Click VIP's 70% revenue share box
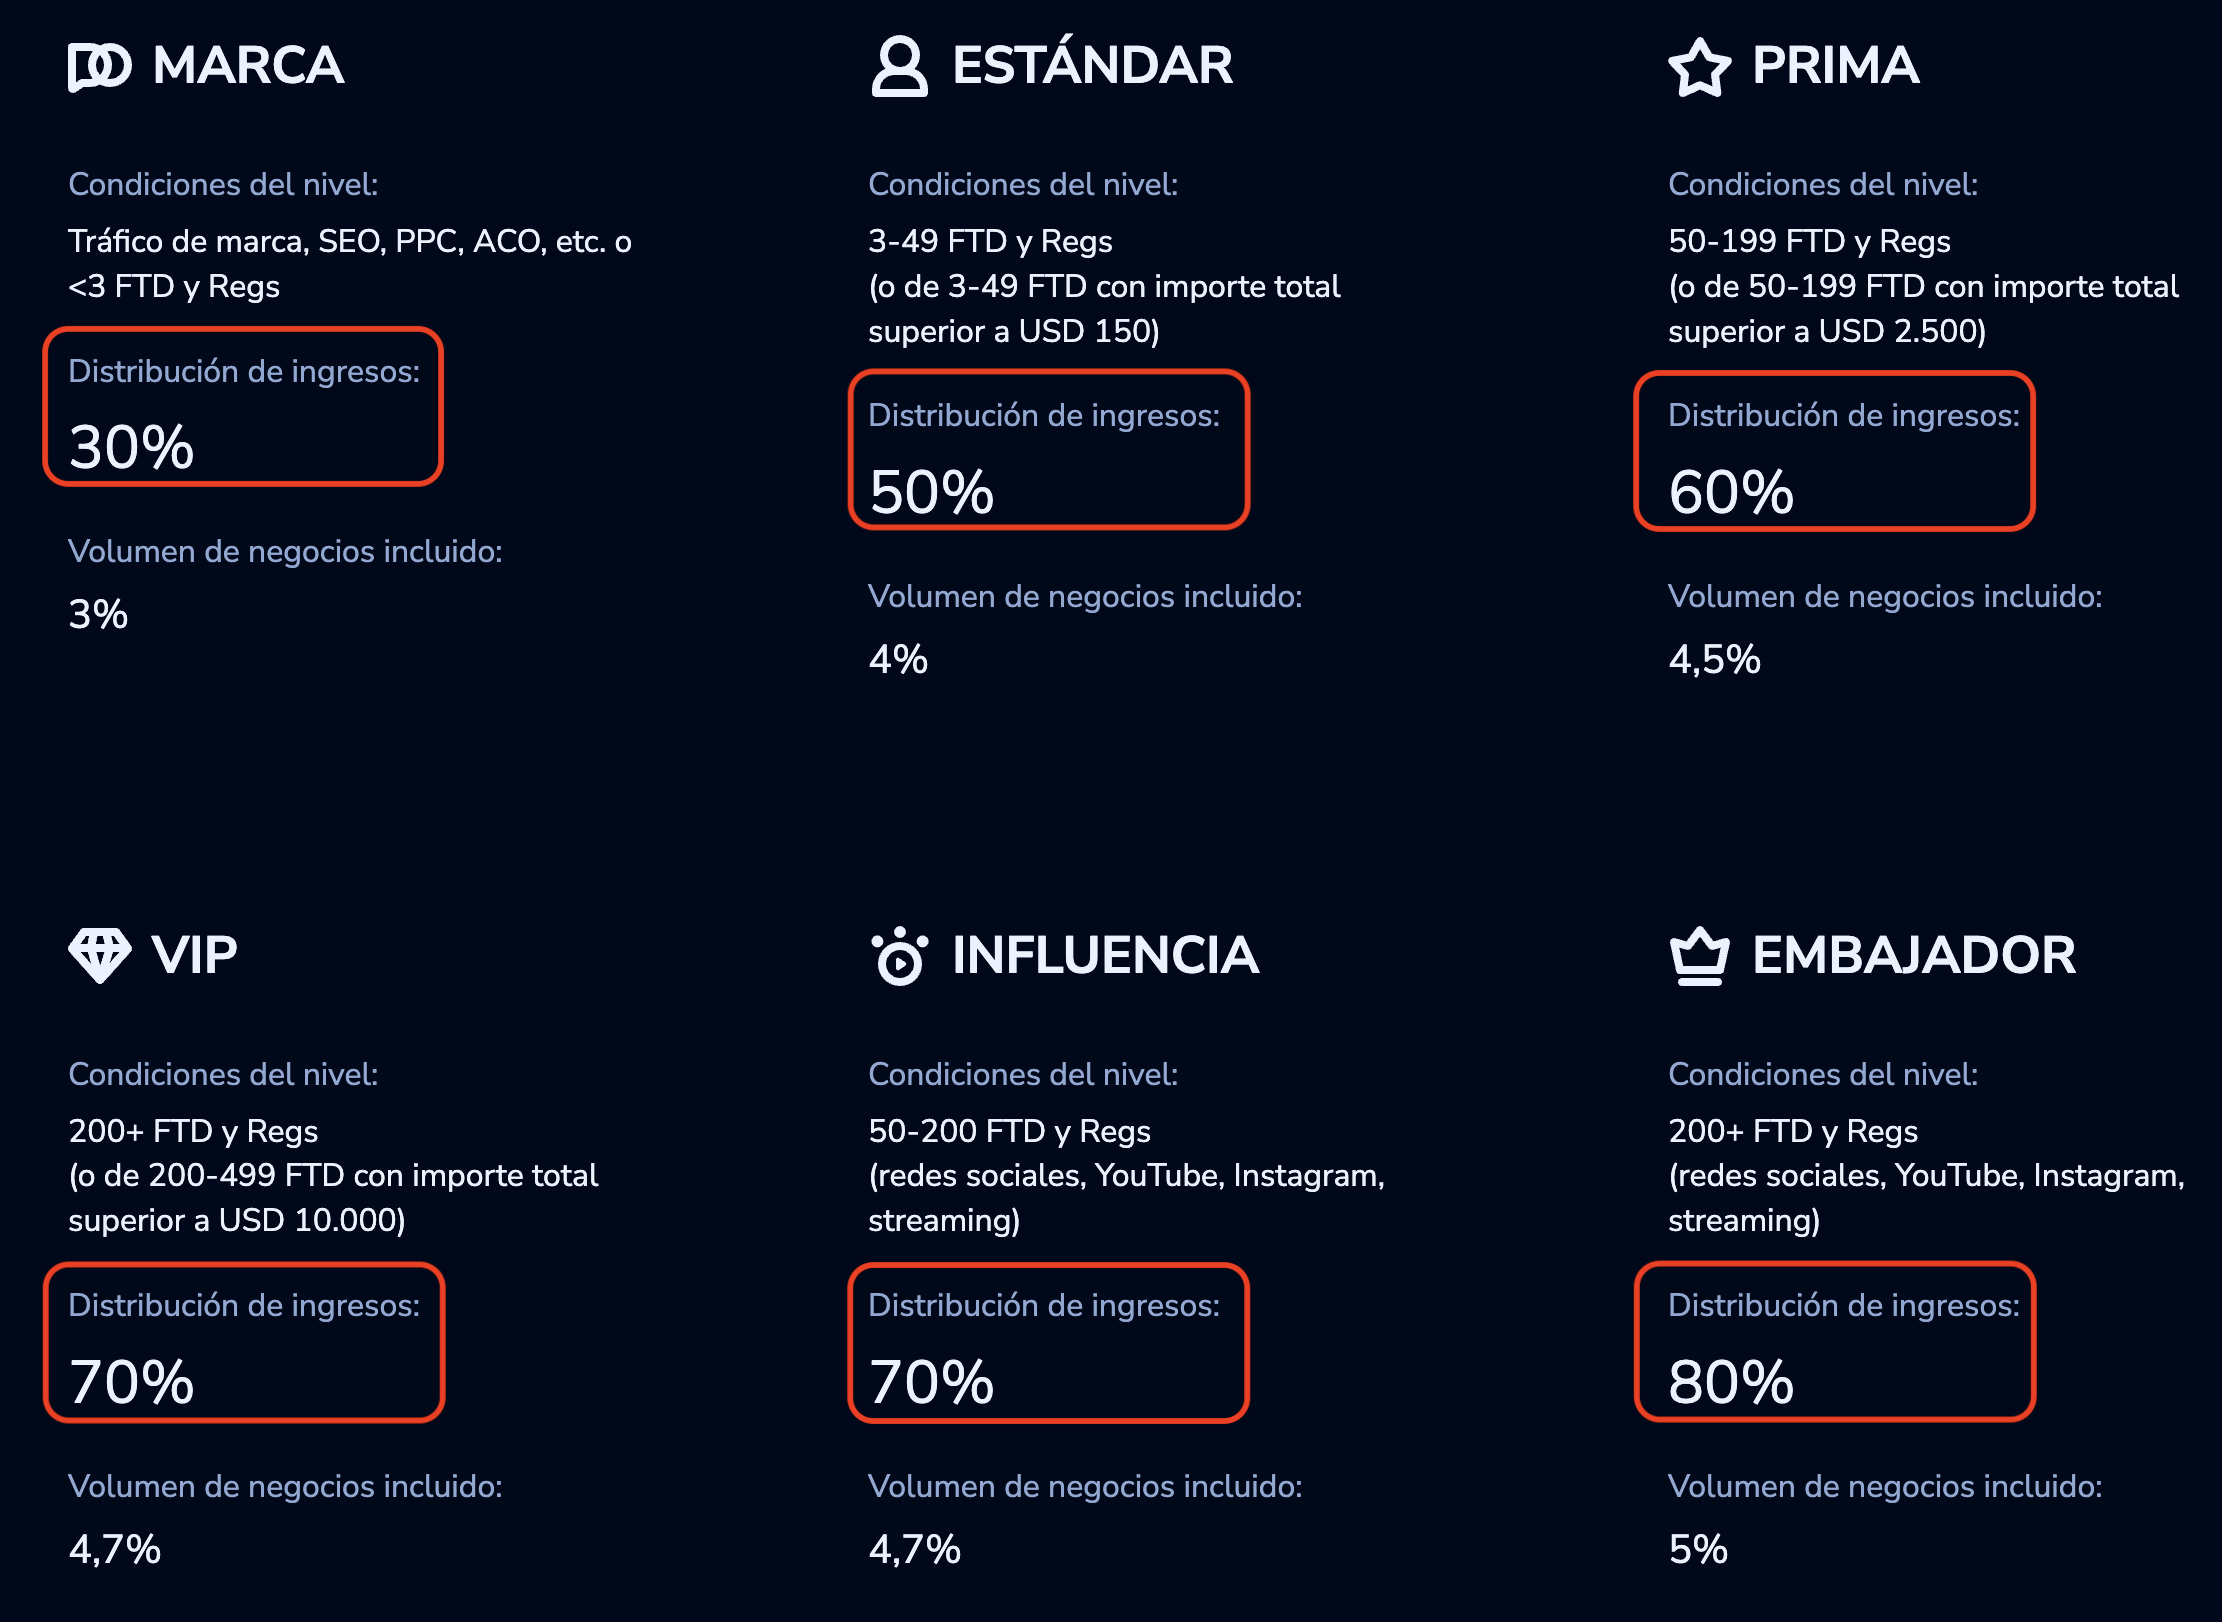 pyautogui.click(x=243, y=1341)
